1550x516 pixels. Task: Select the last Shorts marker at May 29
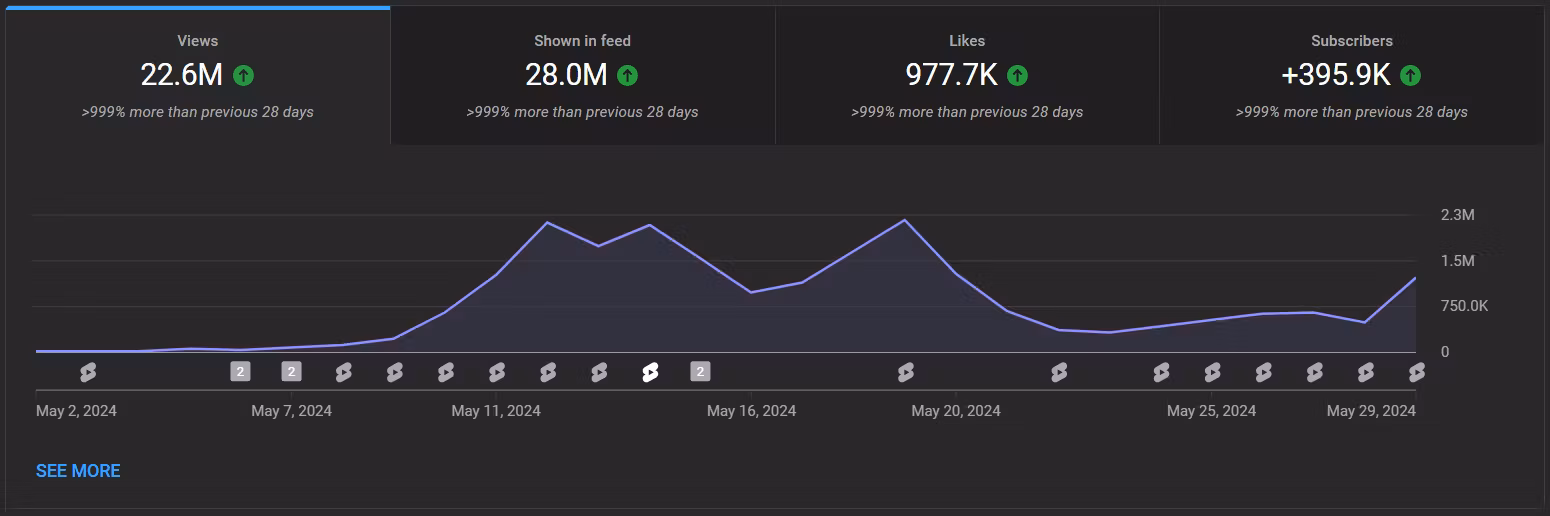click(x=1416, y=373)
